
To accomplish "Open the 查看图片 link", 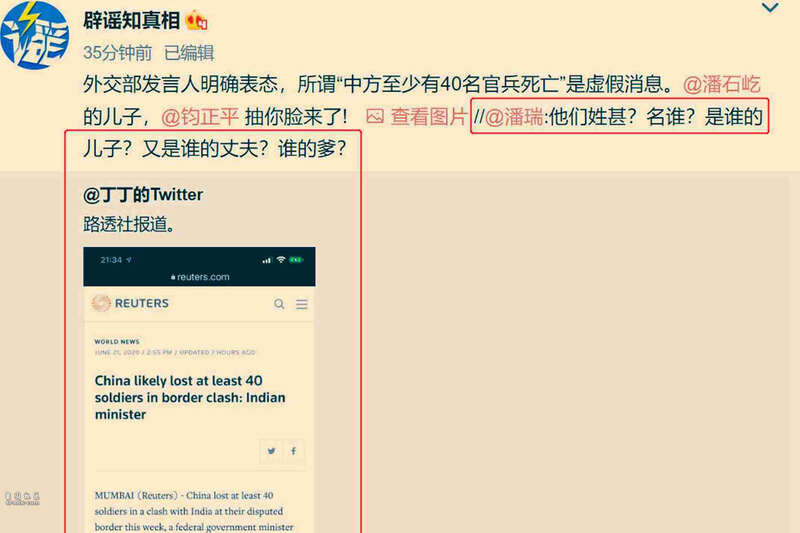I will (429, 117).
